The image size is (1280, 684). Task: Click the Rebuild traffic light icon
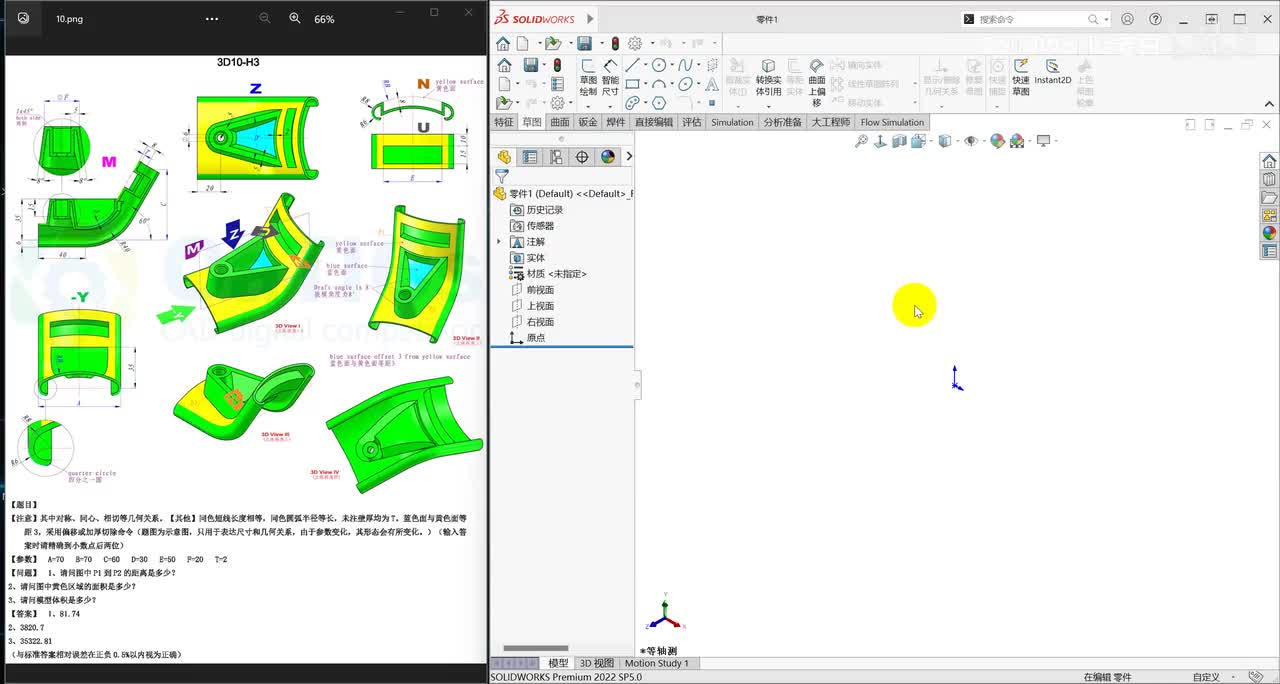coord(615,43)
